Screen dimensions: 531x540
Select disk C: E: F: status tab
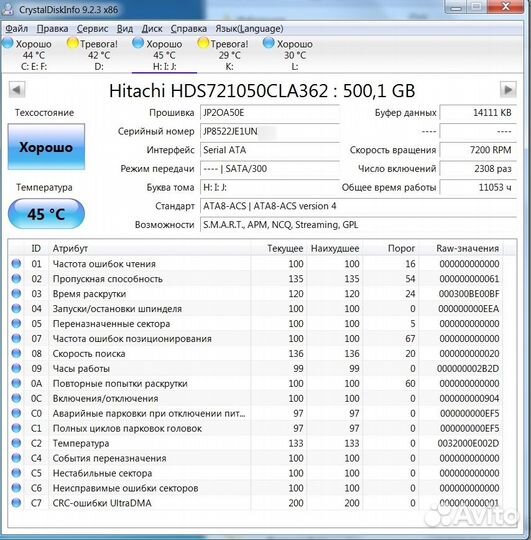(x=33, y=55)
